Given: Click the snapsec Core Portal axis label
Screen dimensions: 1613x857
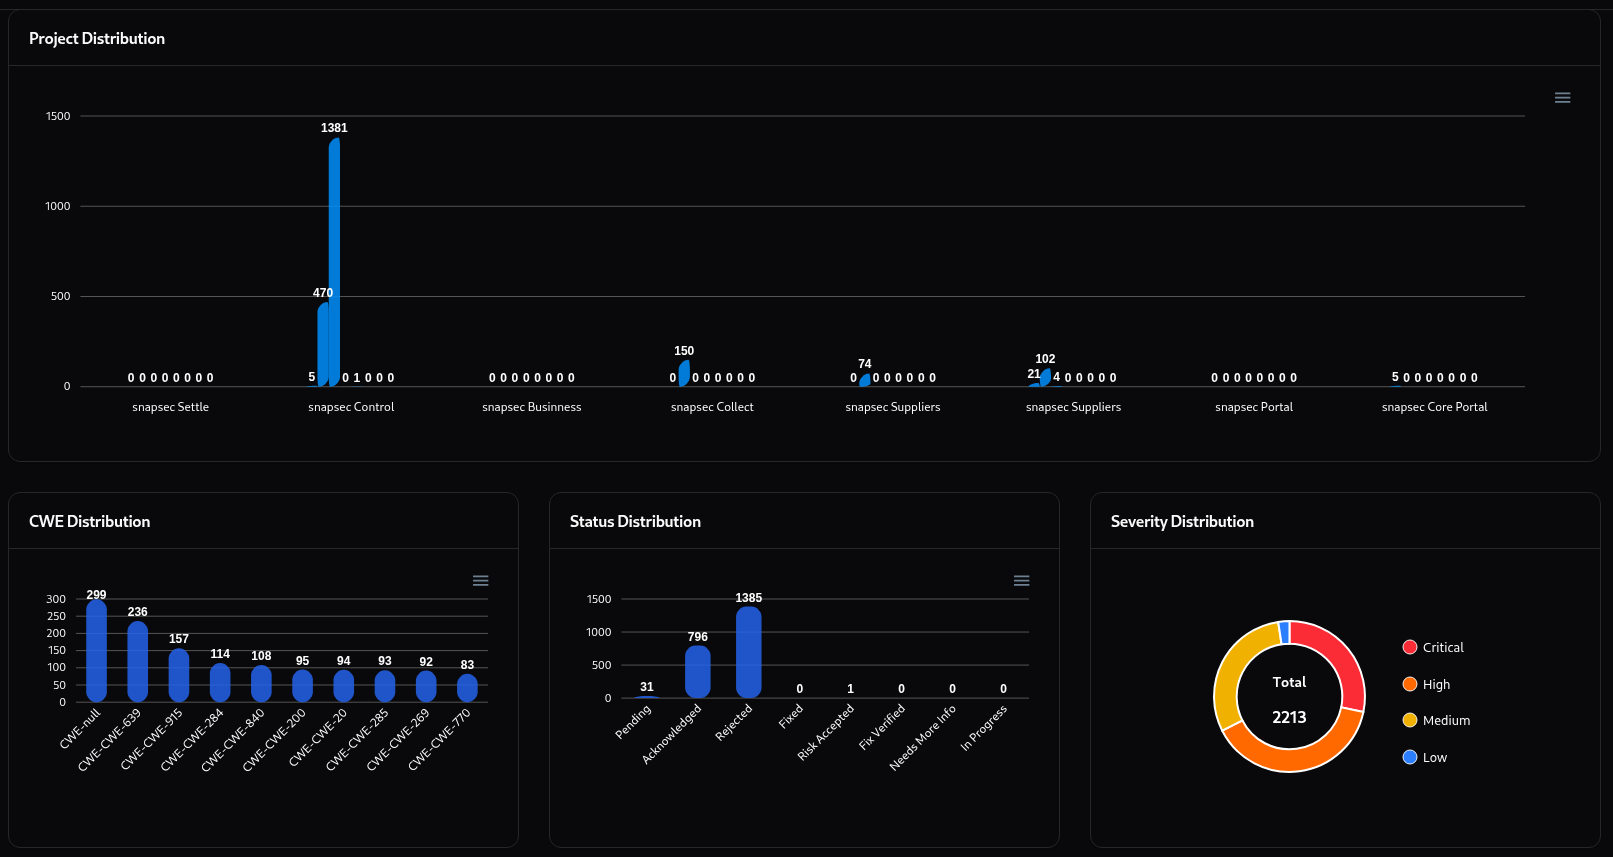Looking at the screenshot, I should [x=1434, y=407].
